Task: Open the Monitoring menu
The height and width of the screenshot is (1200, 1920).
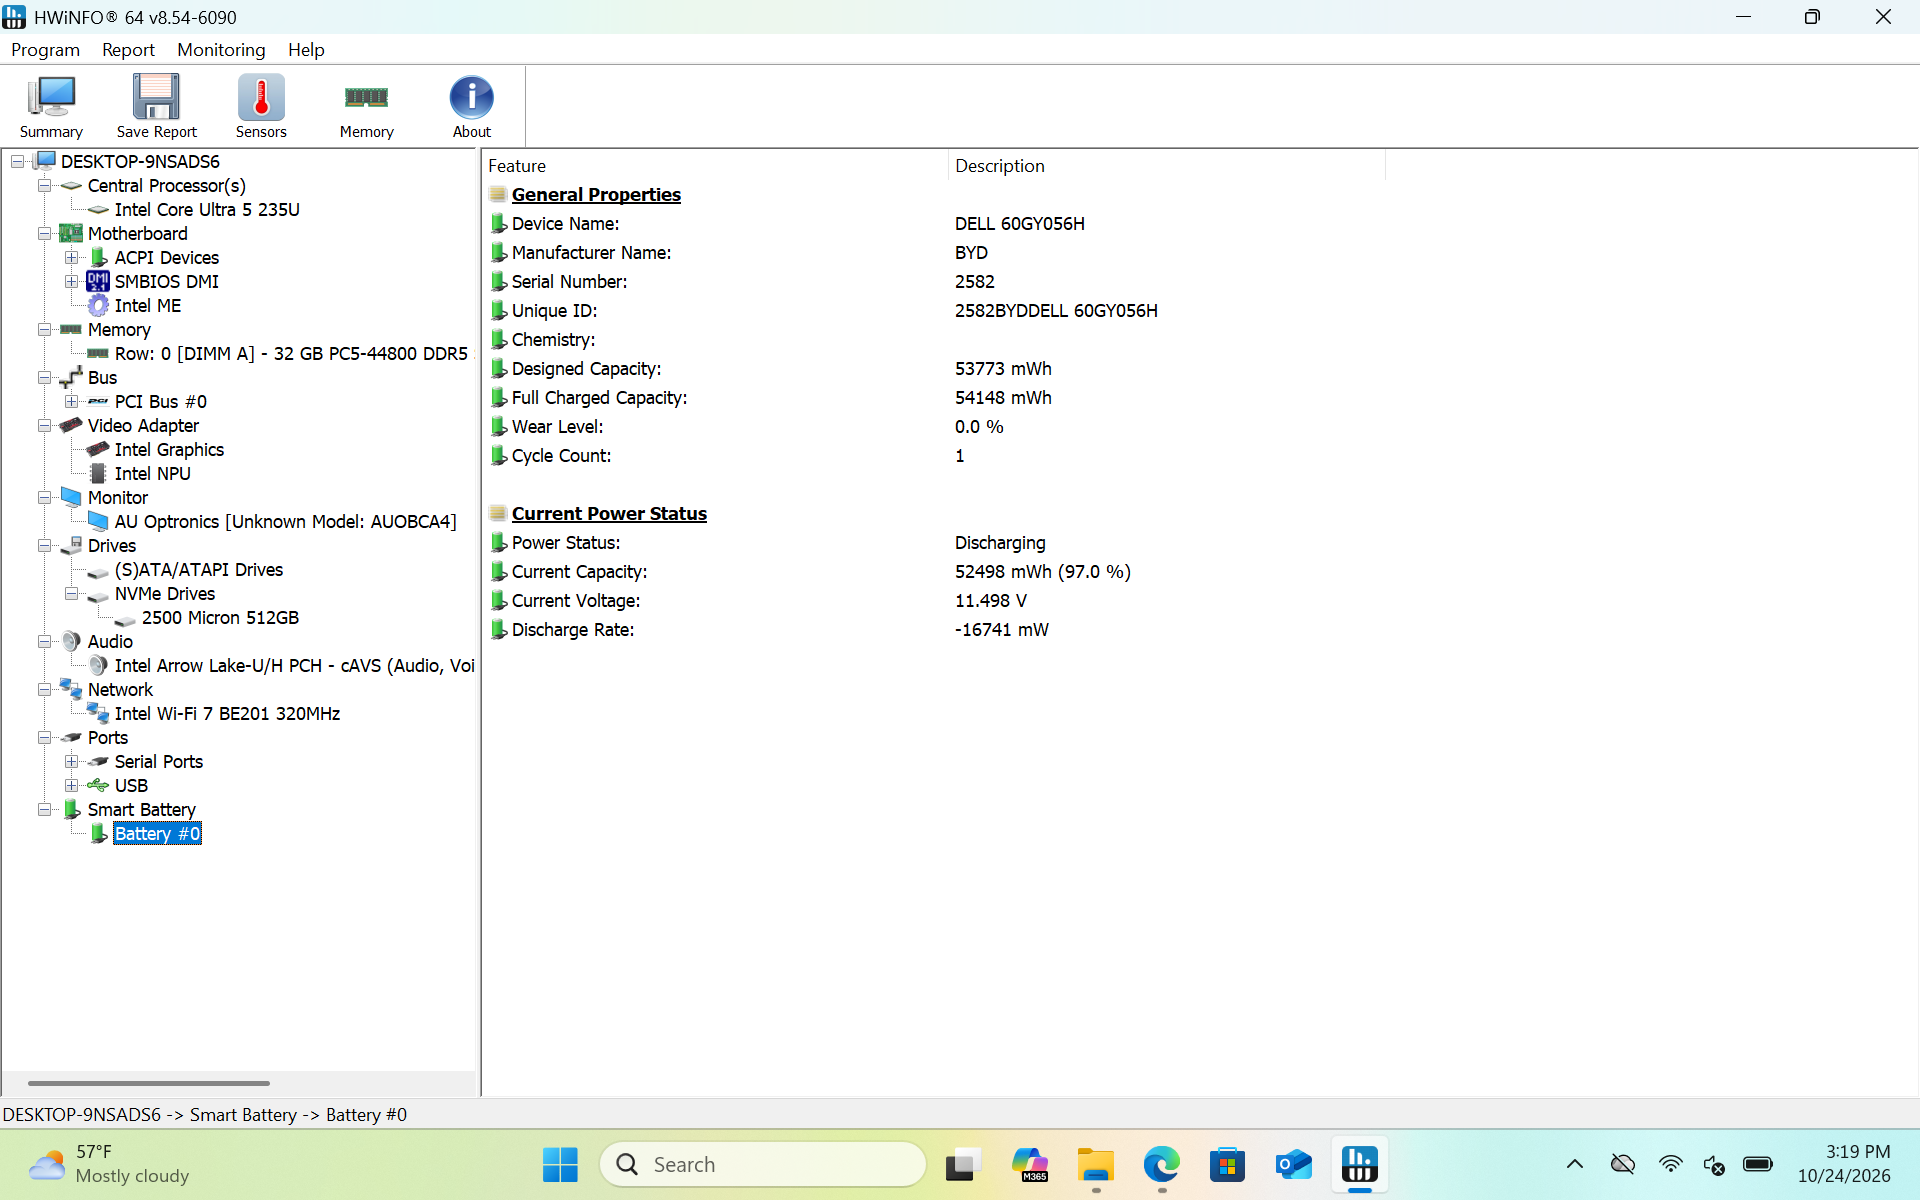Action: 221,50
